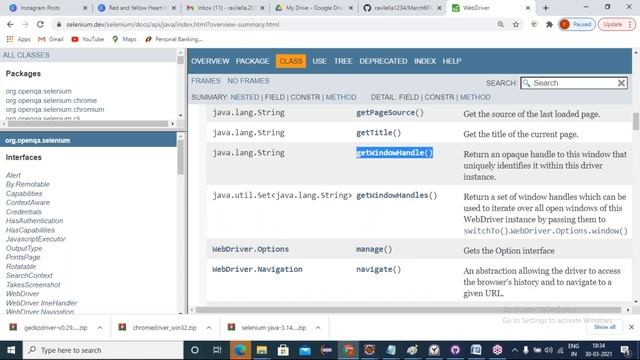Image resolution: width=640 pixels, height=360 pixels.
Task: Bookmark this page with the star icon
Action: [516, 24]
